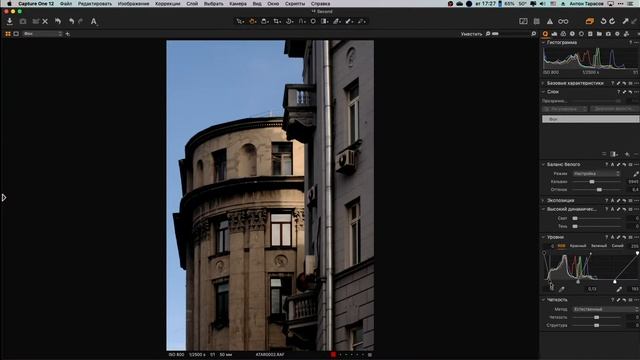Screen dimensions: 640x360
Task: Toggle the red color tag under the image
Action: pyautogui.click(x=333, y=355)
